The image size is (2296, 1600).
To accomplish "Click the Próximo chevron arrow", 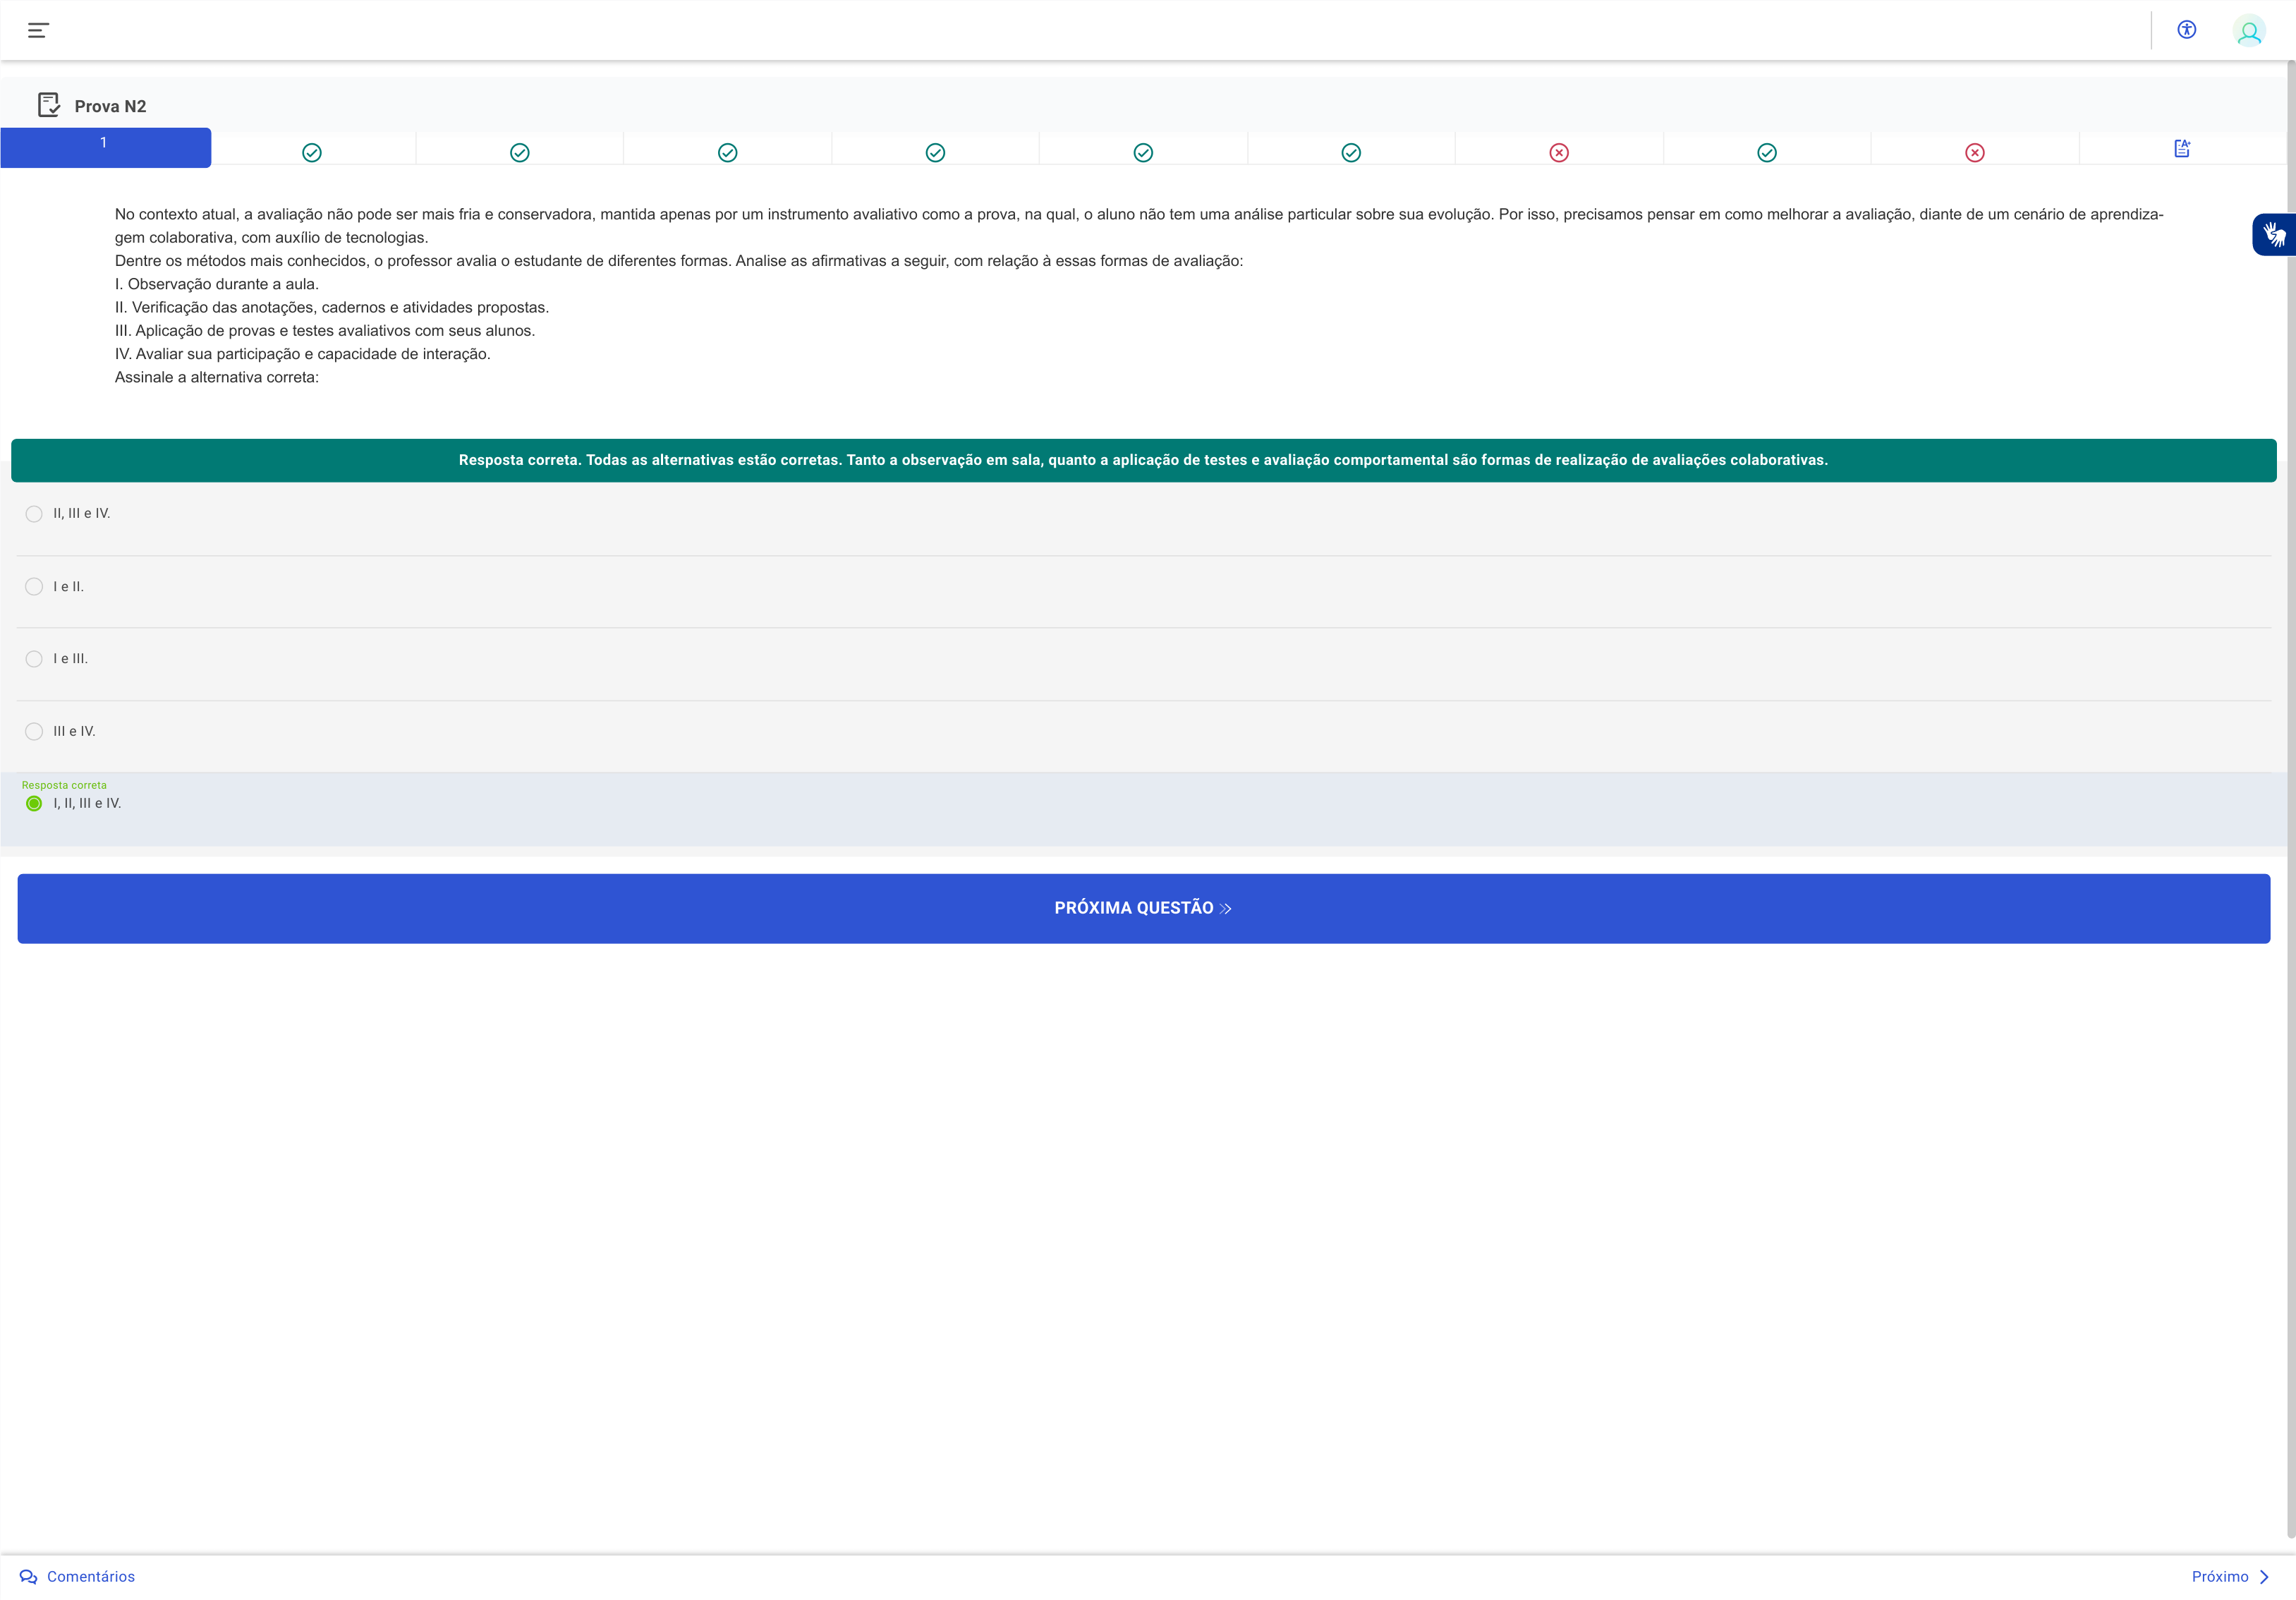I will 2265,1577.
